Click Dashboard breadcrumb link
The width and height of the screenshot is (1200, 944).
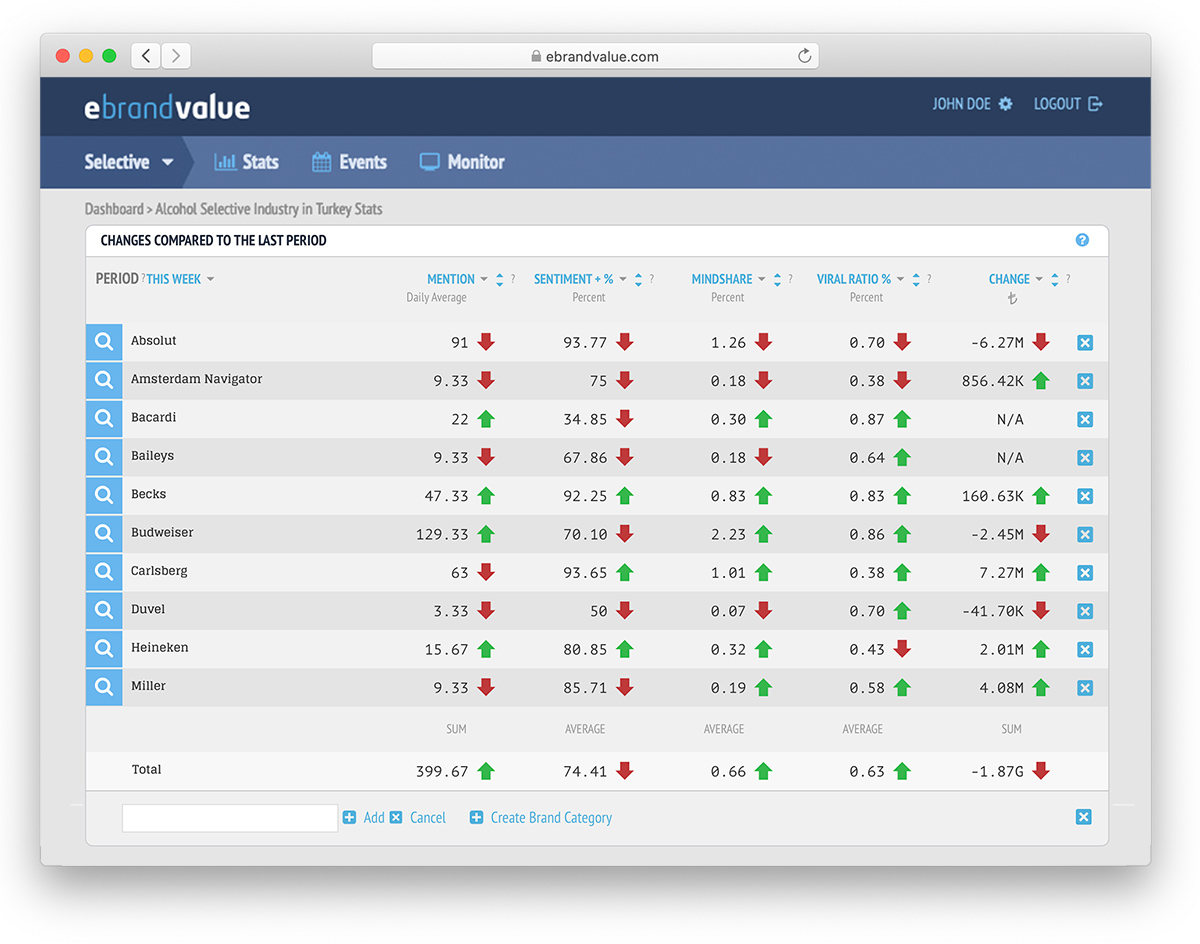(x=114, y=209)
